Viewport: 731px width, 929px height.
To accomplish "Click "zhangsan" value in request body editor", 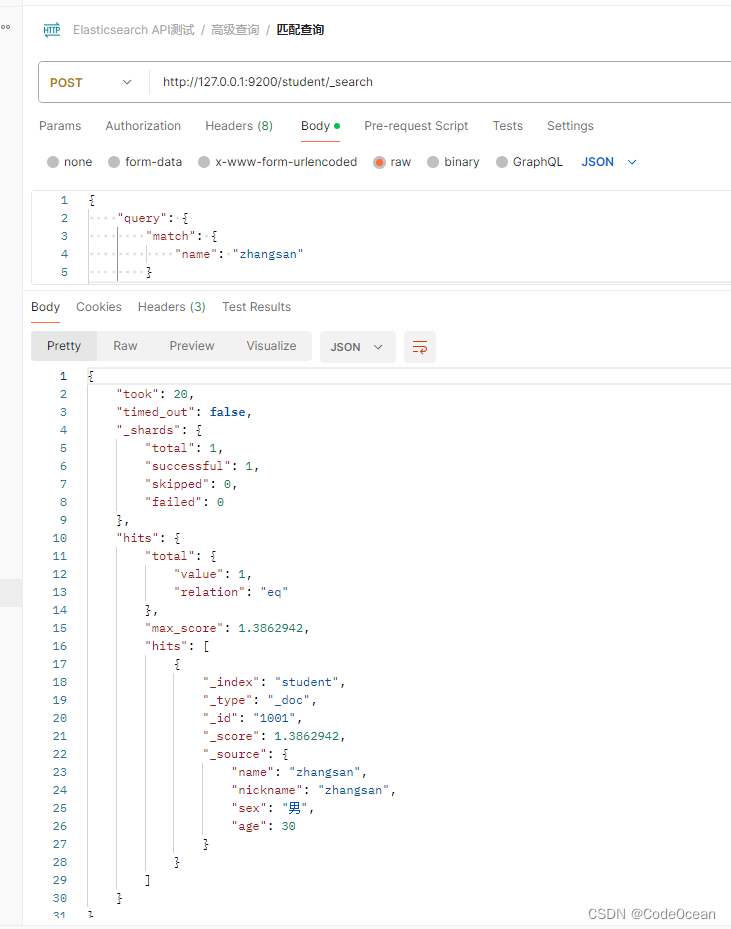I will [268, 254].
